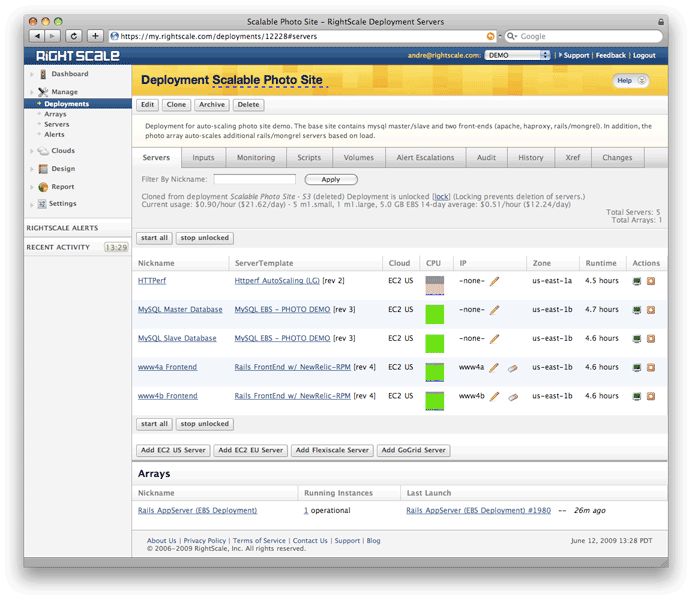Expand the Dashboard tree arrow
This screenshot has height=600, width=692.
(32, 75)
